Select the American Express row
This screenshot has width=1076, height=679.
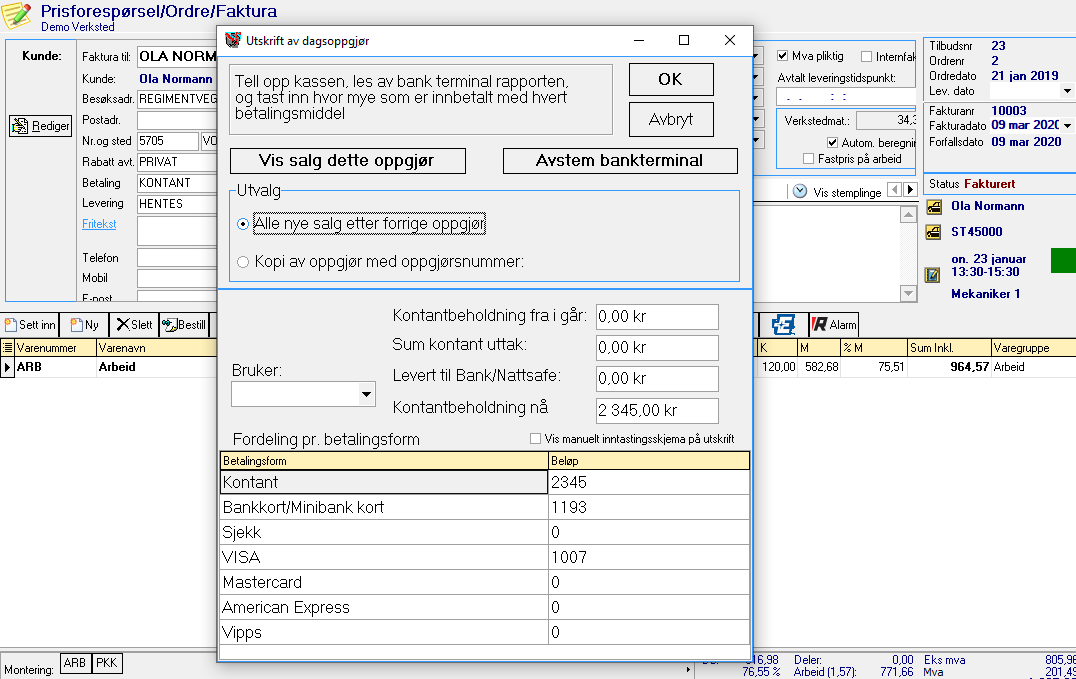484,608
